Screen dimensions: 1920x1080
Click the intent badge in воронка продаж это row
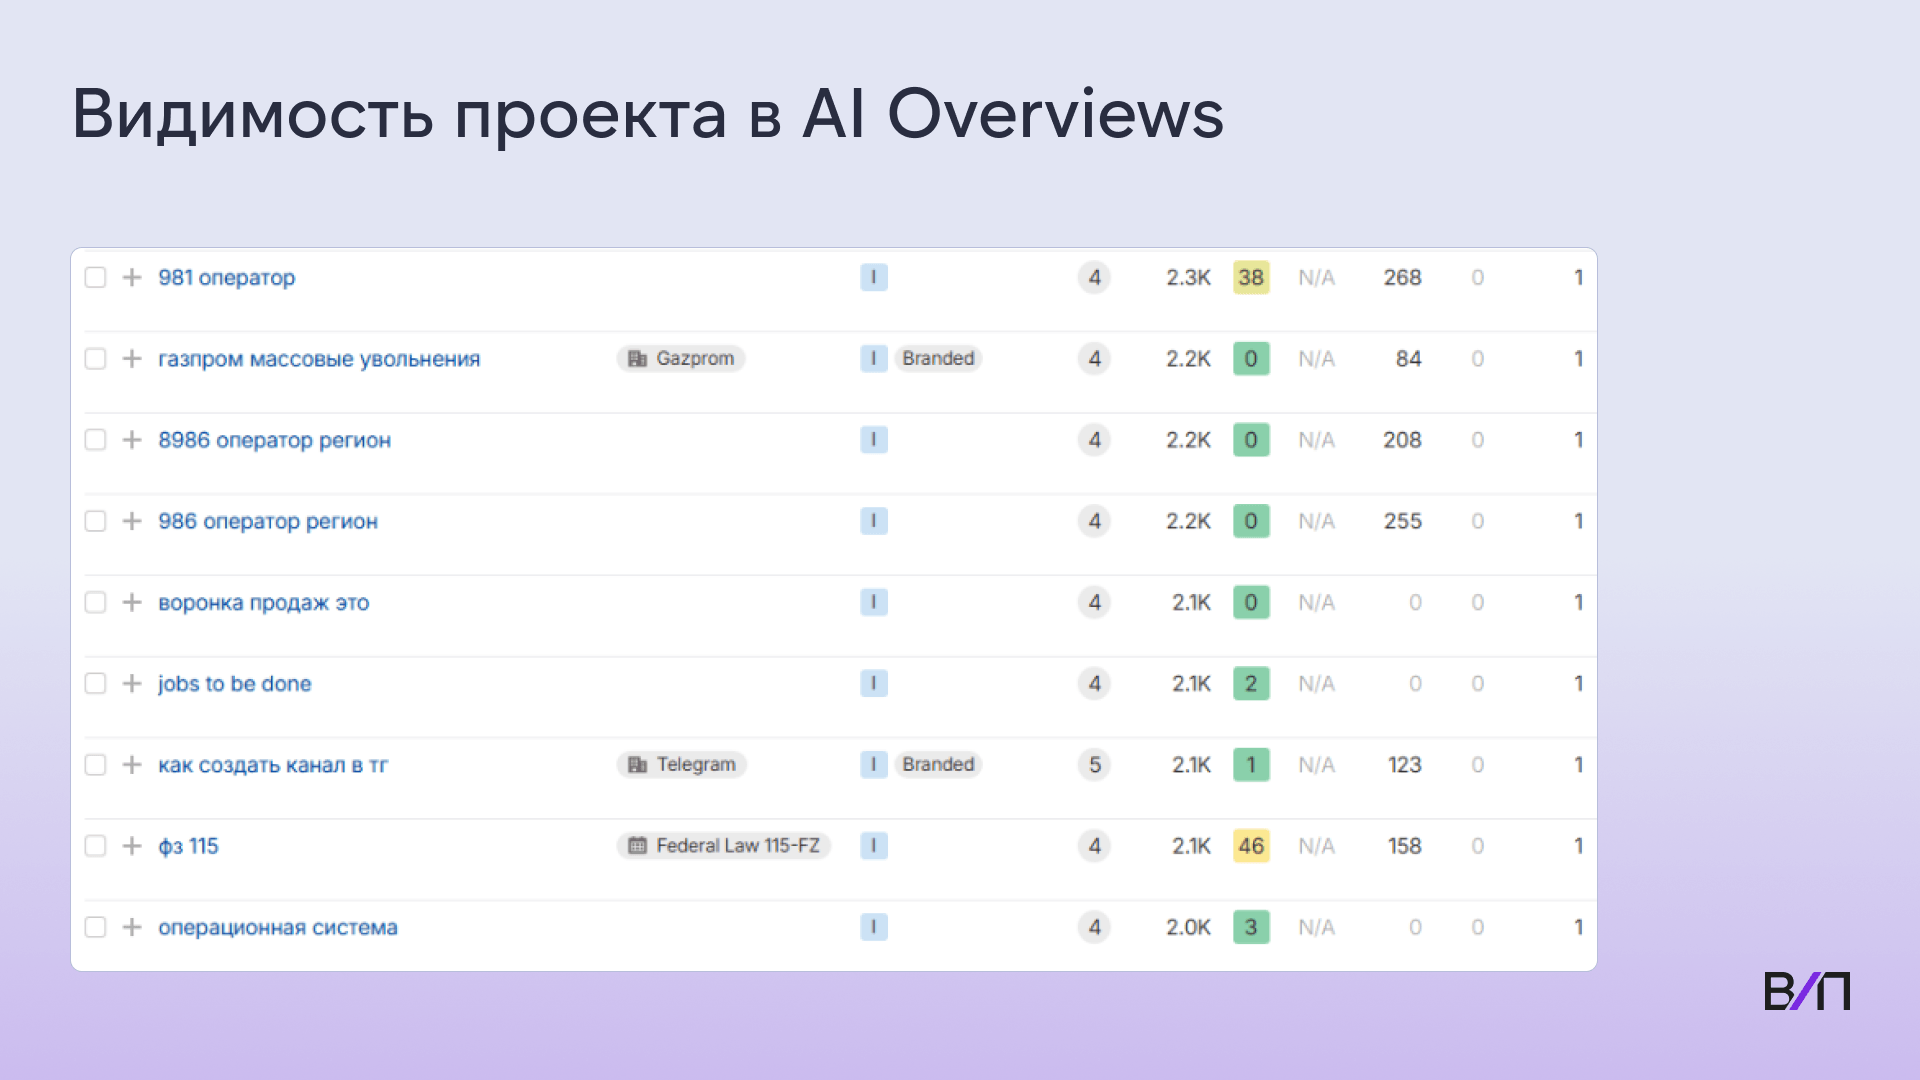873,602
